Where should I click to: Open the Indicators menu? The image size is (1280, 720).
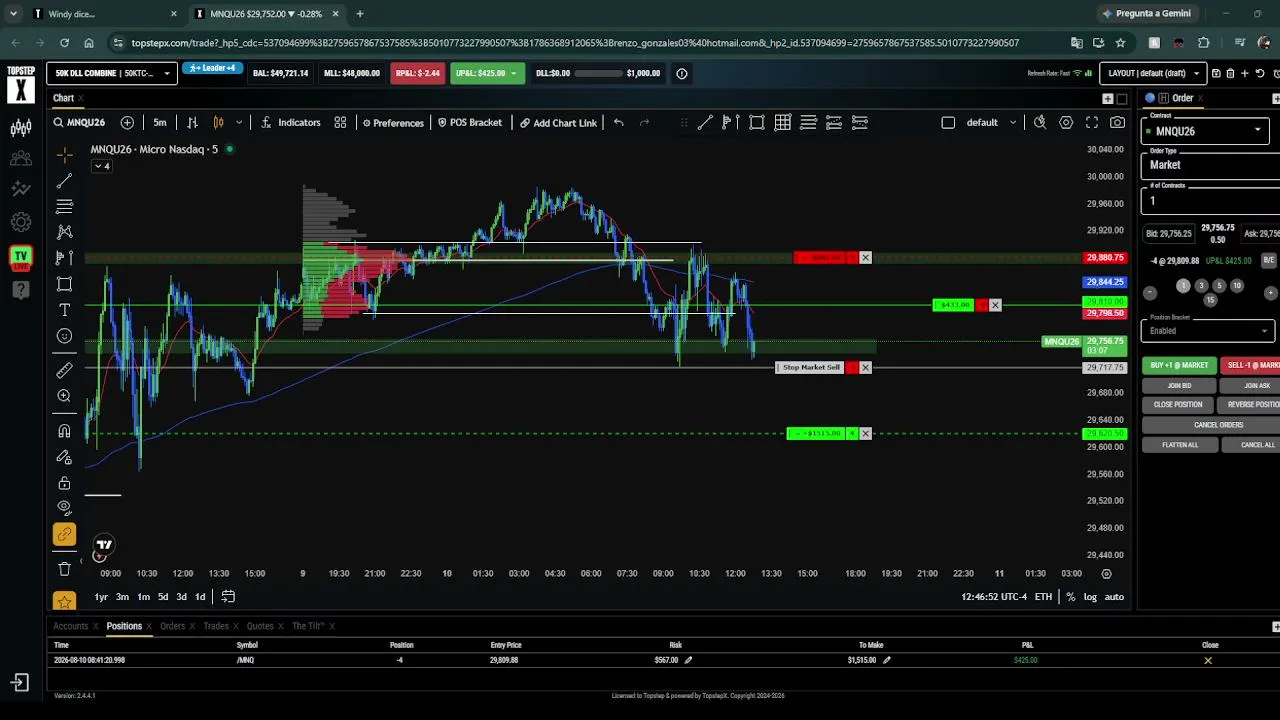[x=290, y=123]
